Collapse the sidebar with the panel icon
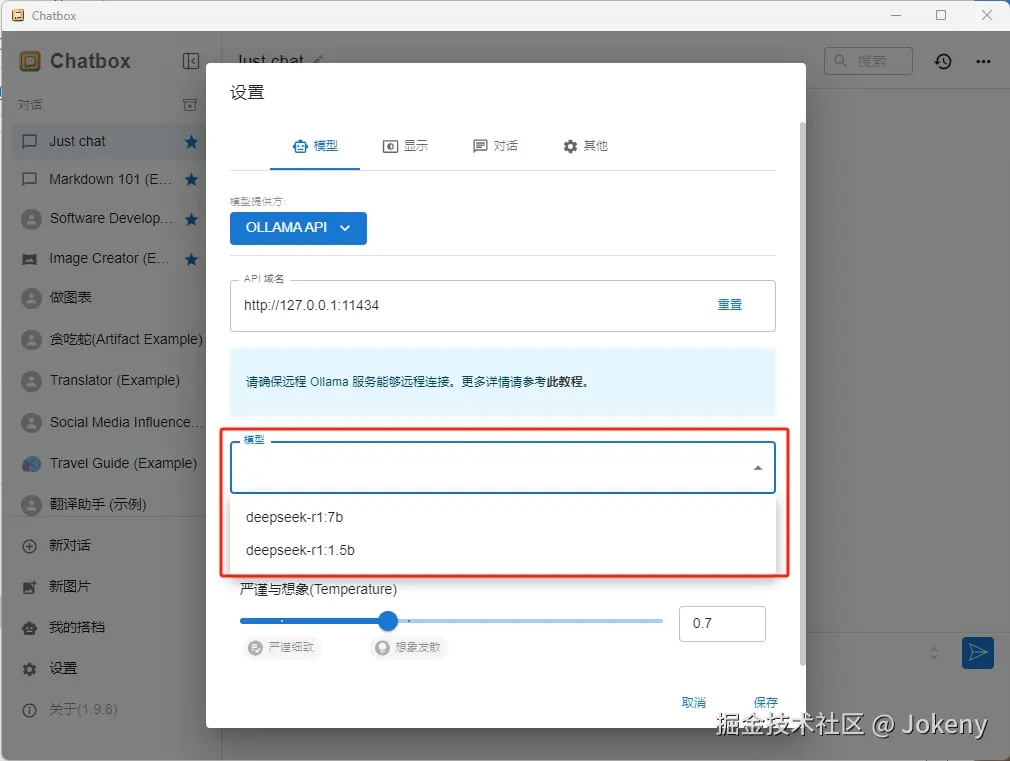Viewport: 1010px width, 761px height. 191,61
